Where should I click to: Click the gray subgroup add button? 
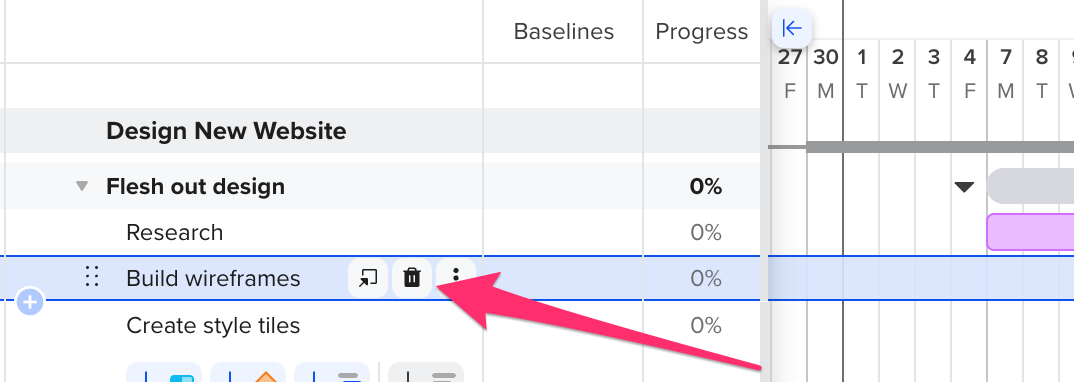(x=426, y=372)
